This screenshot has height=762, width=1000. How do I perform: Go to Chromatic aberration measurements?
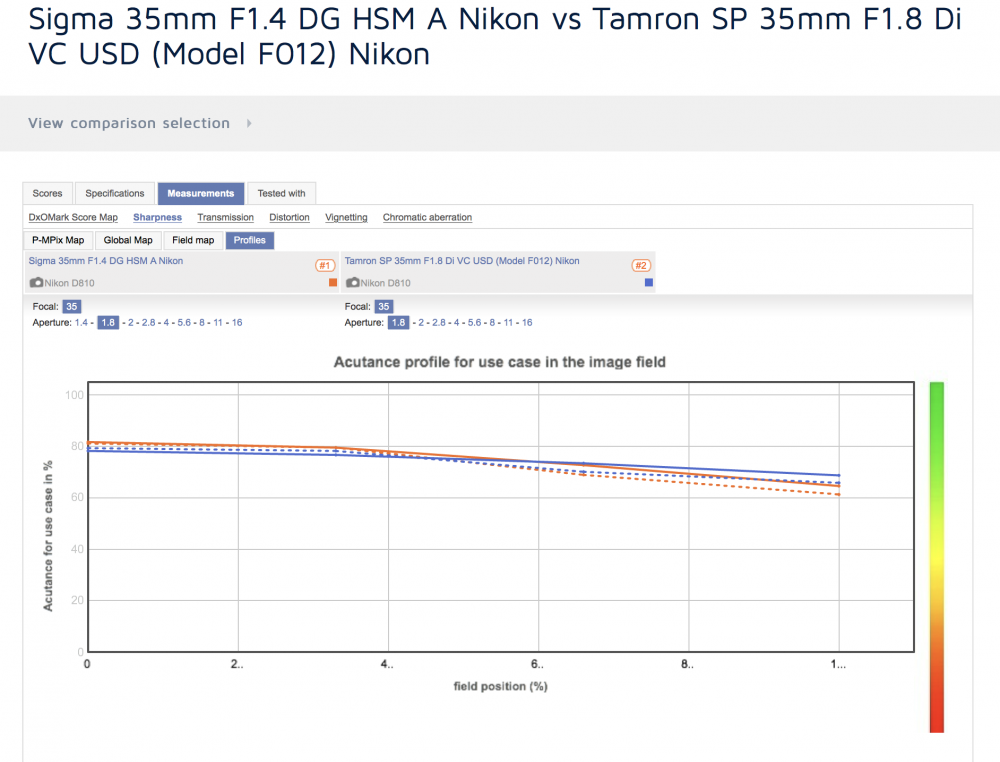tap(427, 217)
